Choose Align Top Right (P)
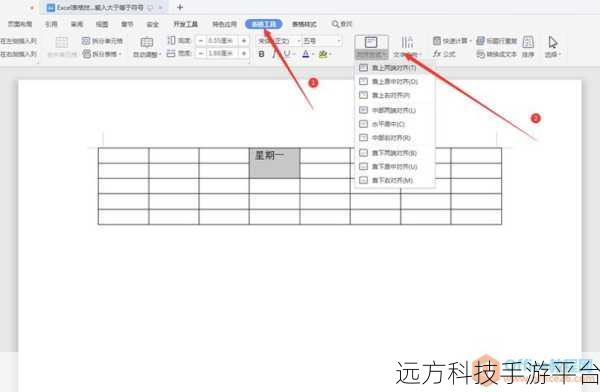 tap(395, 95)
